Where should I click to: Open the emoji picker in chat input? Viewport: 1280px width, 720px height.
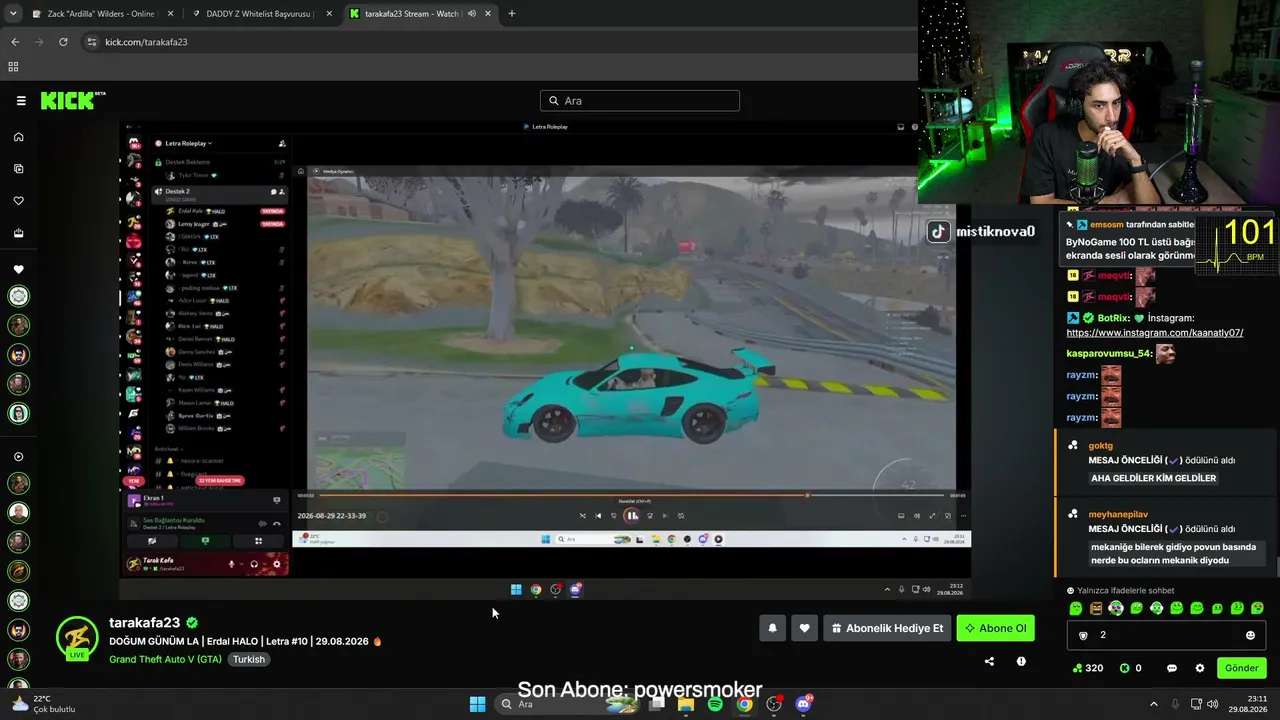coord(1250,635)
